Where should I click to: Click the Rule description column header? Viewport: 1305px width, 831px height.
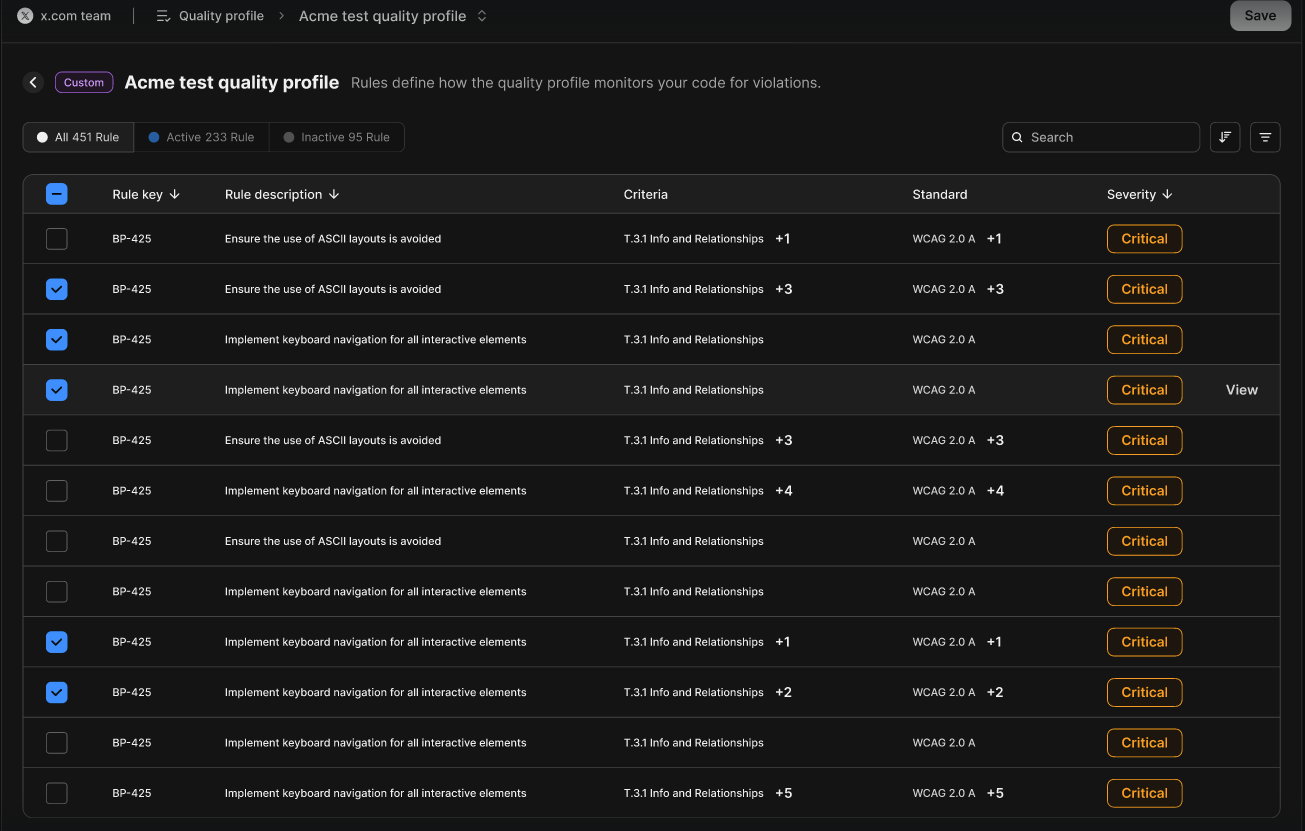point(273,194)
